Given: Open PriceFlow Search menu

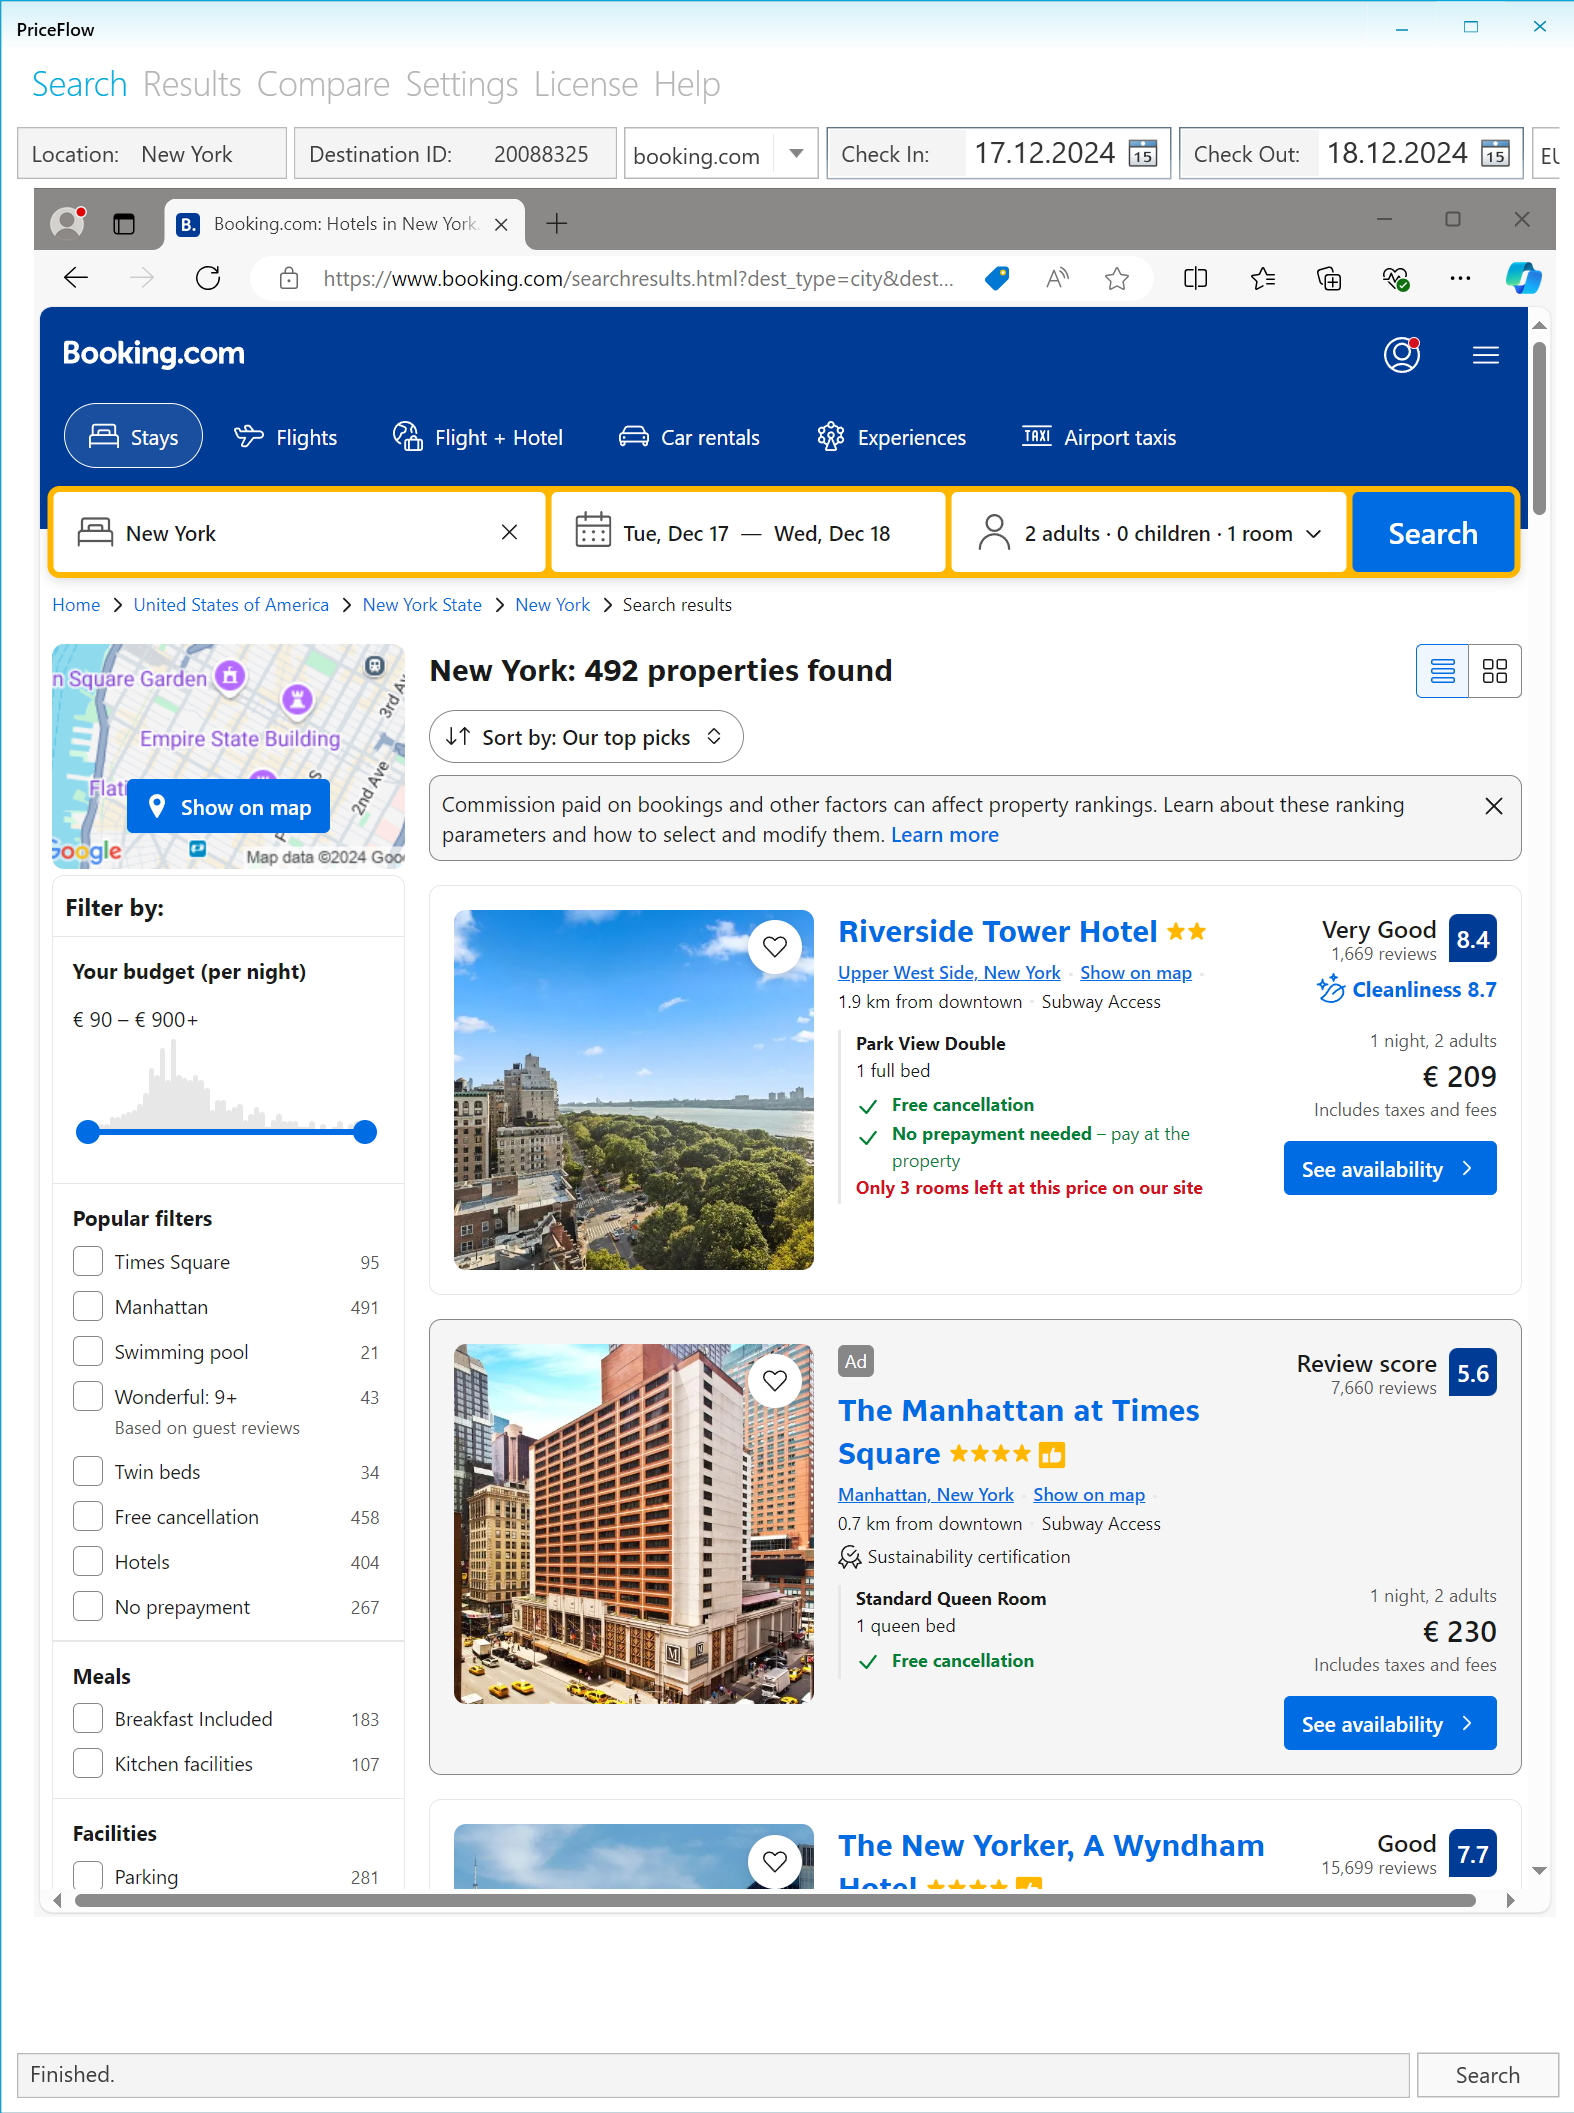Looking at the screenshot, I should point(79,84).
